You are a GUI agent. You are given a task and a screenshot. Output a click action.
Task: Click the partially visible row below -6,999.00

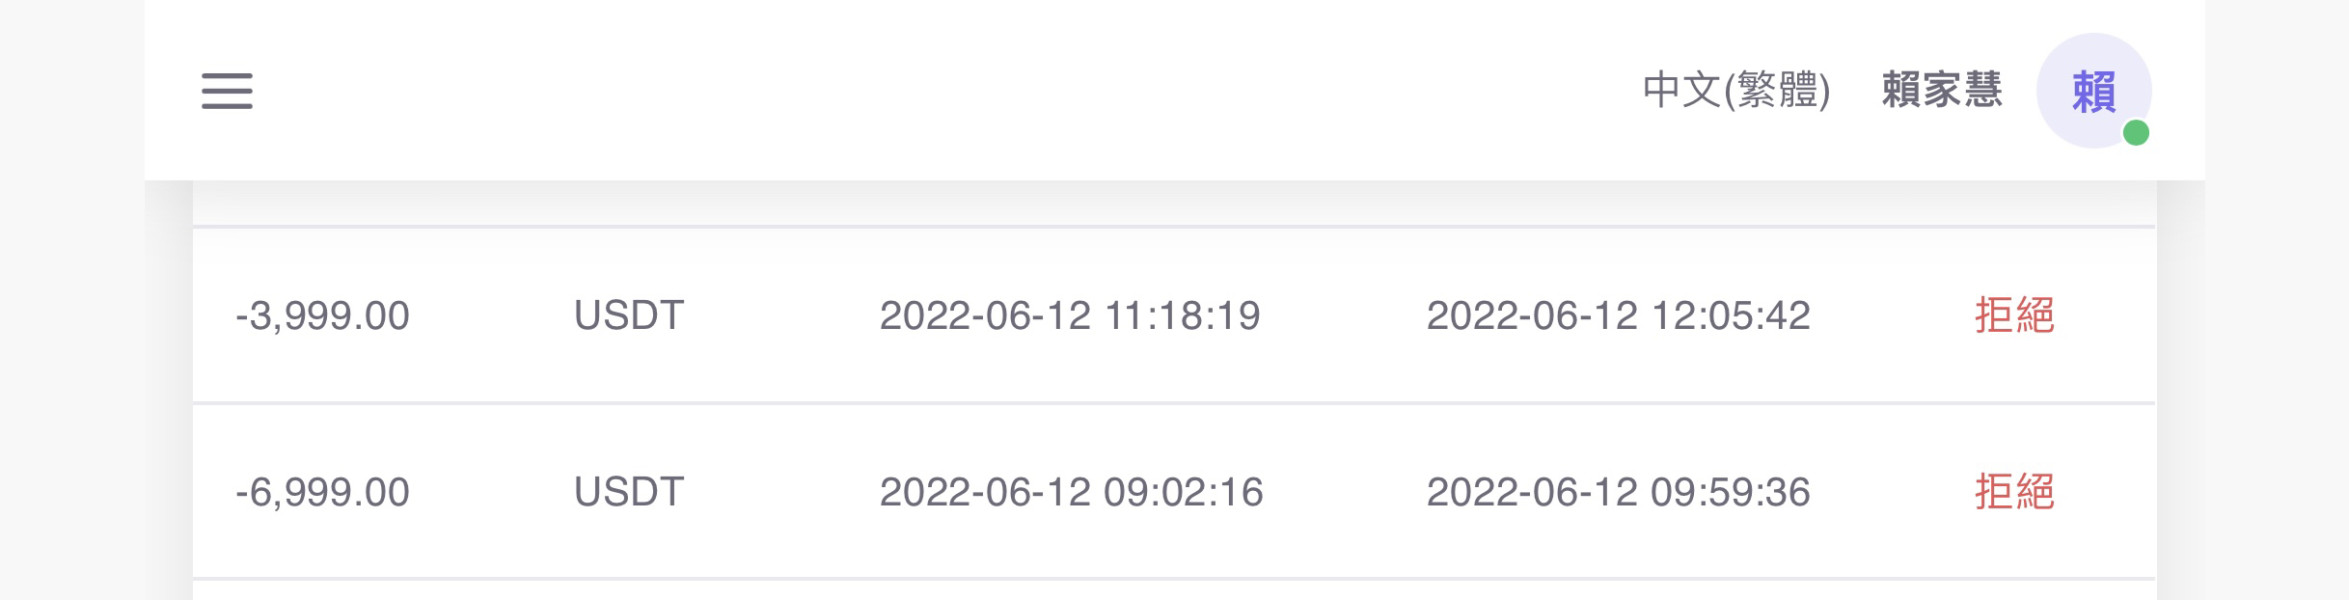coord(1174,591)
